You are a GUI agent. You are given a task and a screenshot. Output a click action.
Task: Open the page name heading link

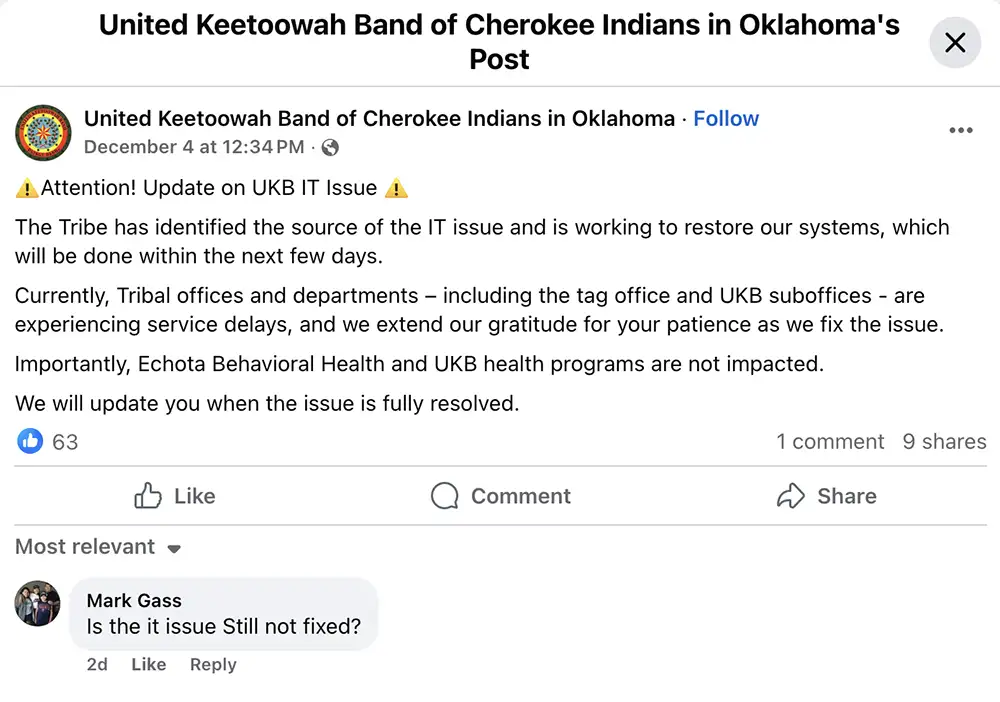pos(380,118)
